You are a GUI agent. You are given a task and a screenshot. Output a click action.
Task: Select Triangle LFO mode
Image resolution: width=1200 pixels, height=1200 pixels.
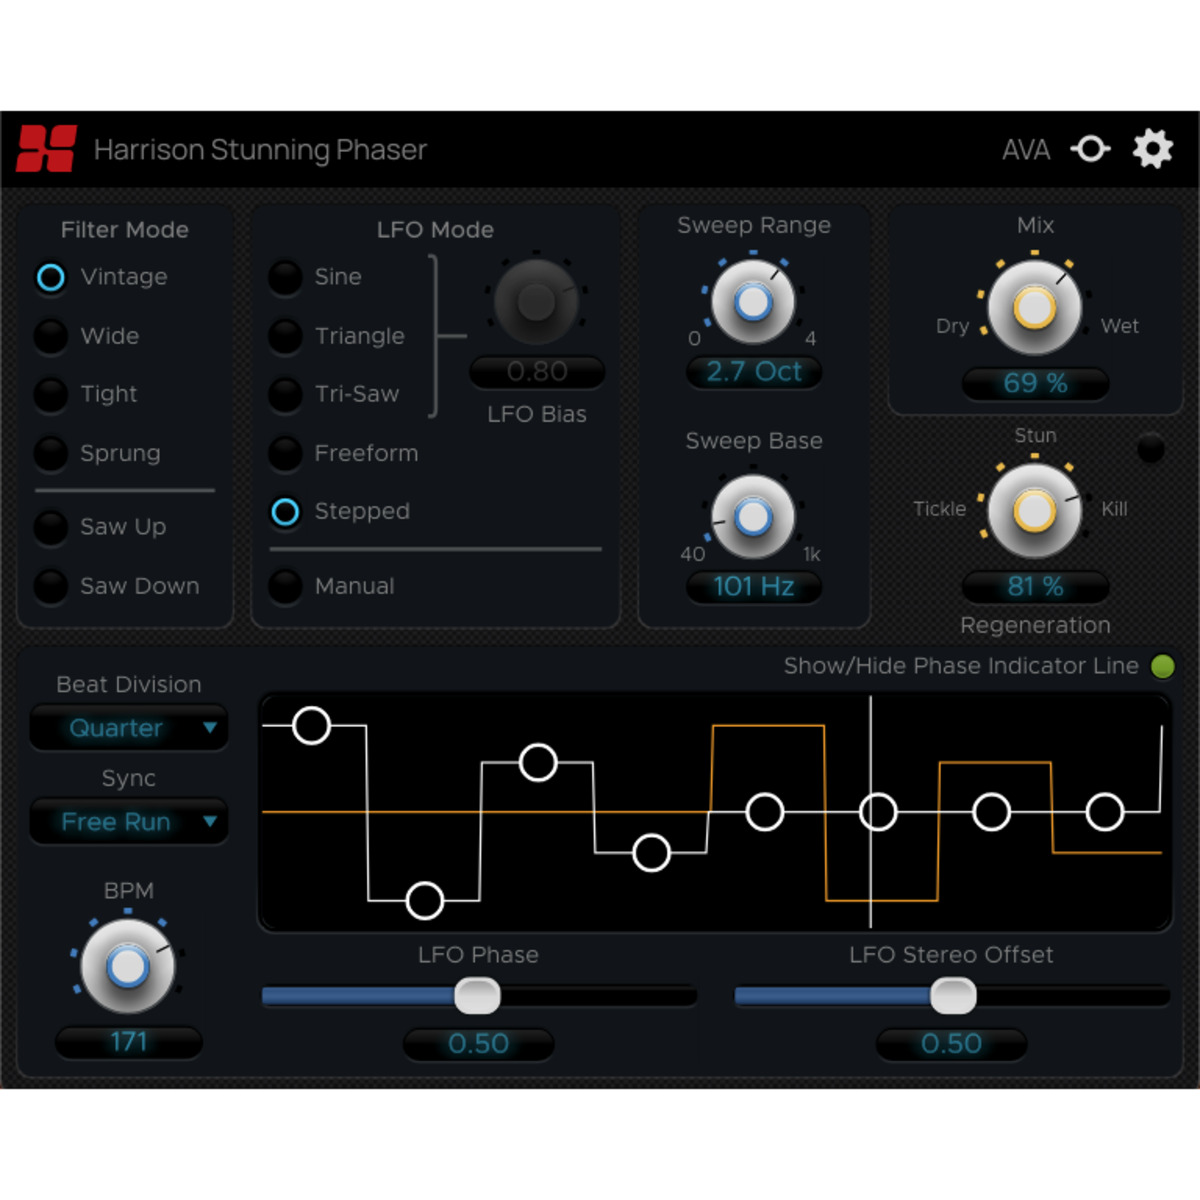point(285,336)
